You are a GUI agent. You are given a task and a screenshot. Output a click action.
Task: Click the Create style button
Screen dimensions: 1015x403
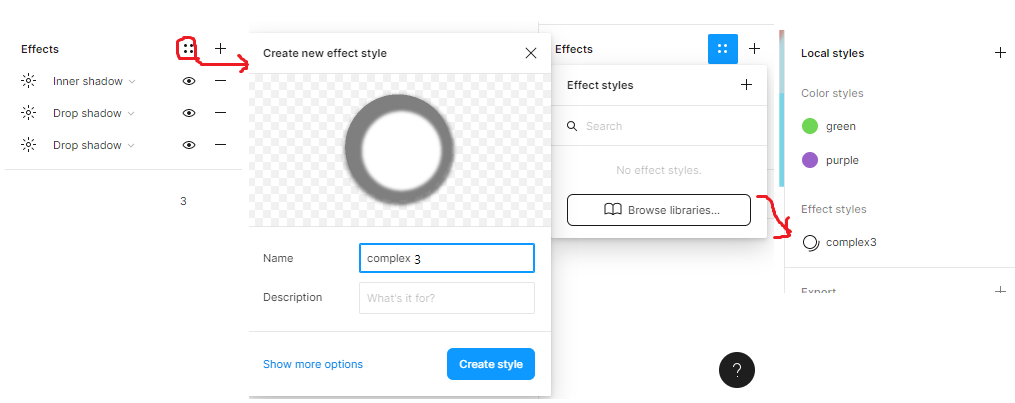click(491, 364)
